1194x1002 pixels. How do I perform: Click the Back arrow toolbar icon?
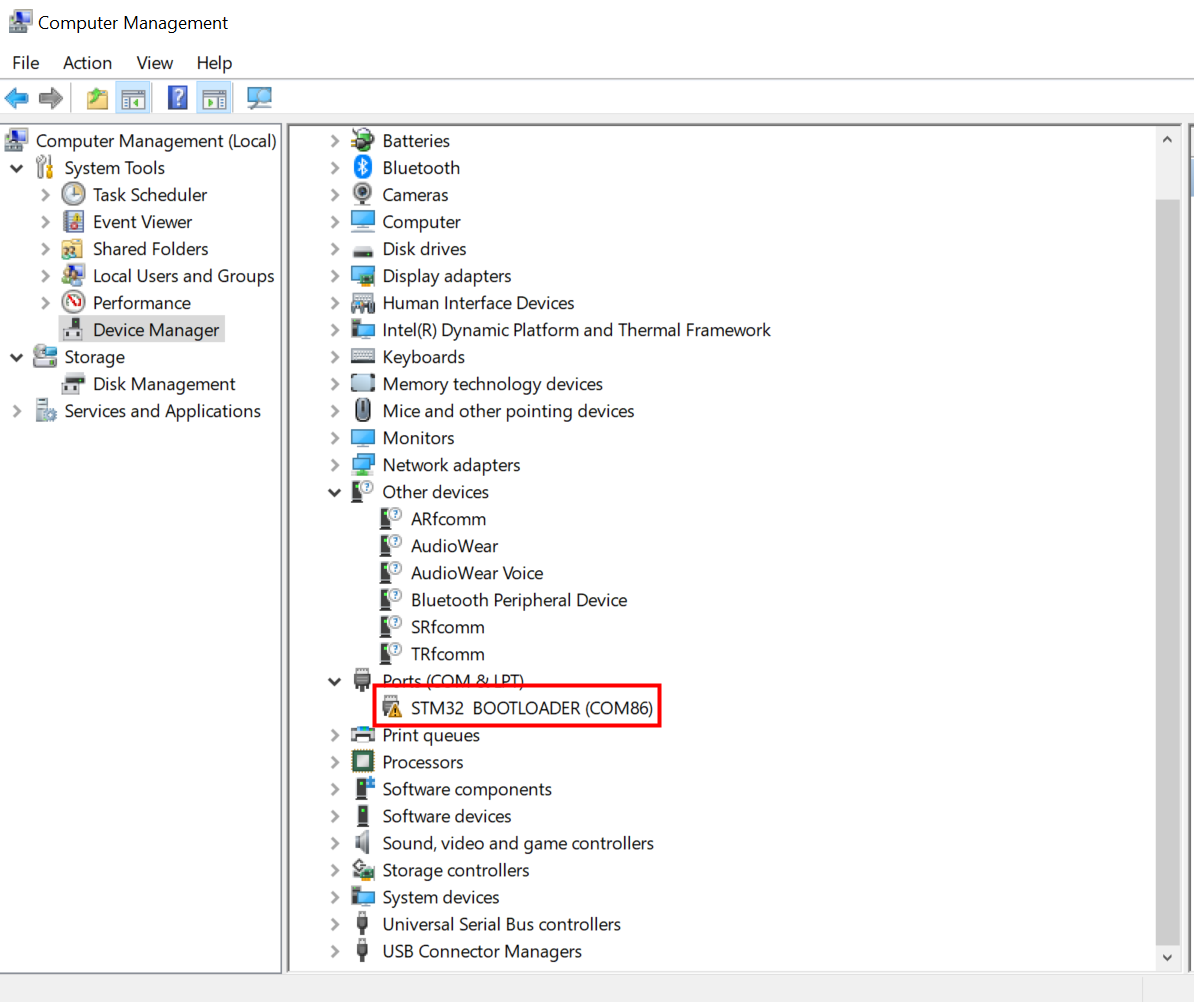click(x=17, y=98)
